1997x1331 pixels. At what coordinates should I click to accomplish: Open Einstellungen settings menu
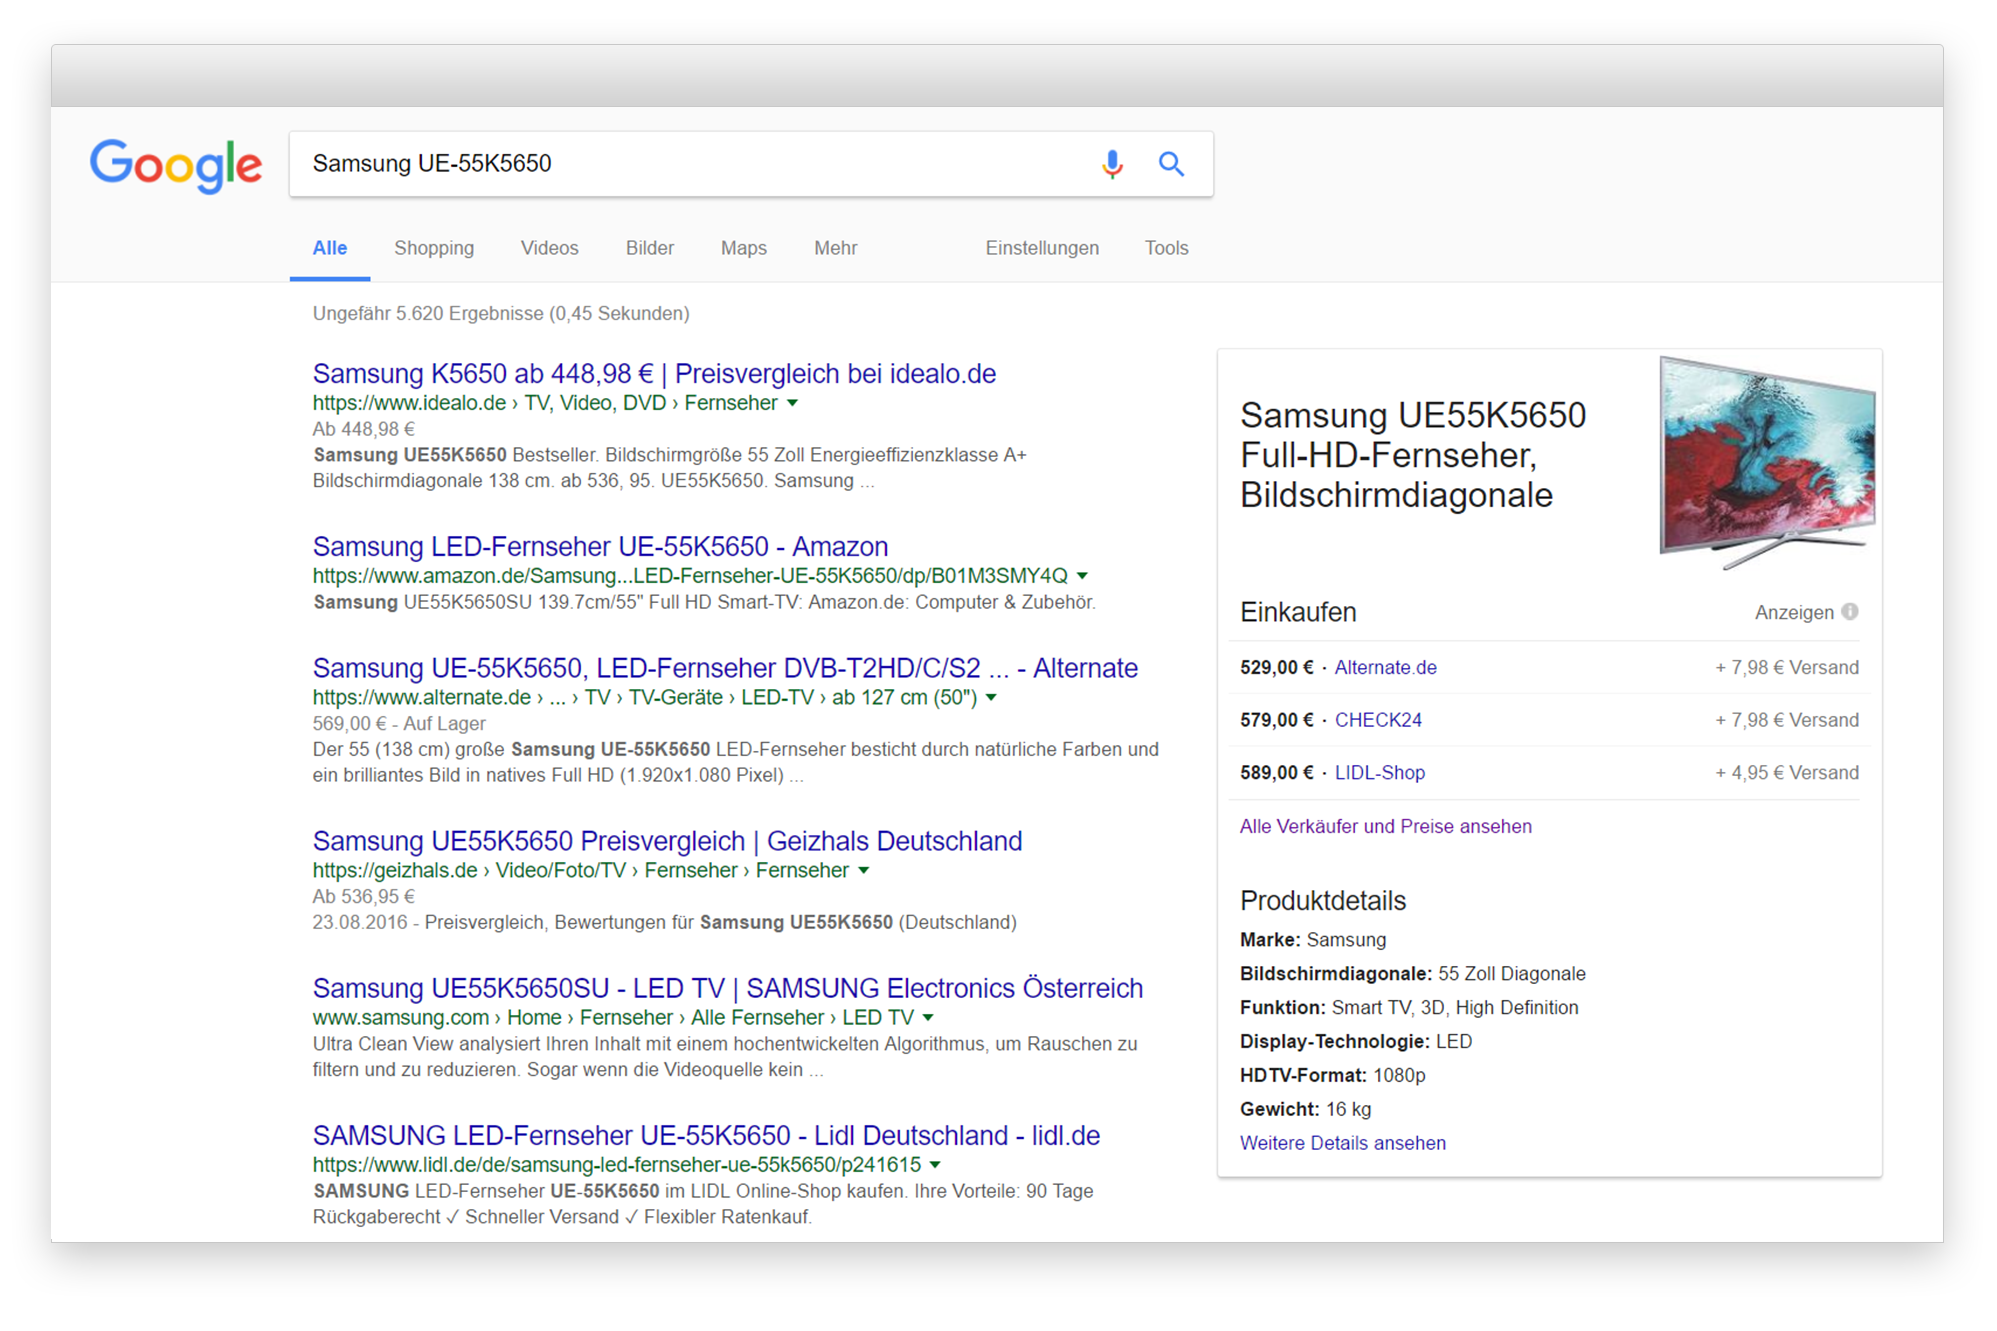click(1042, 248)
